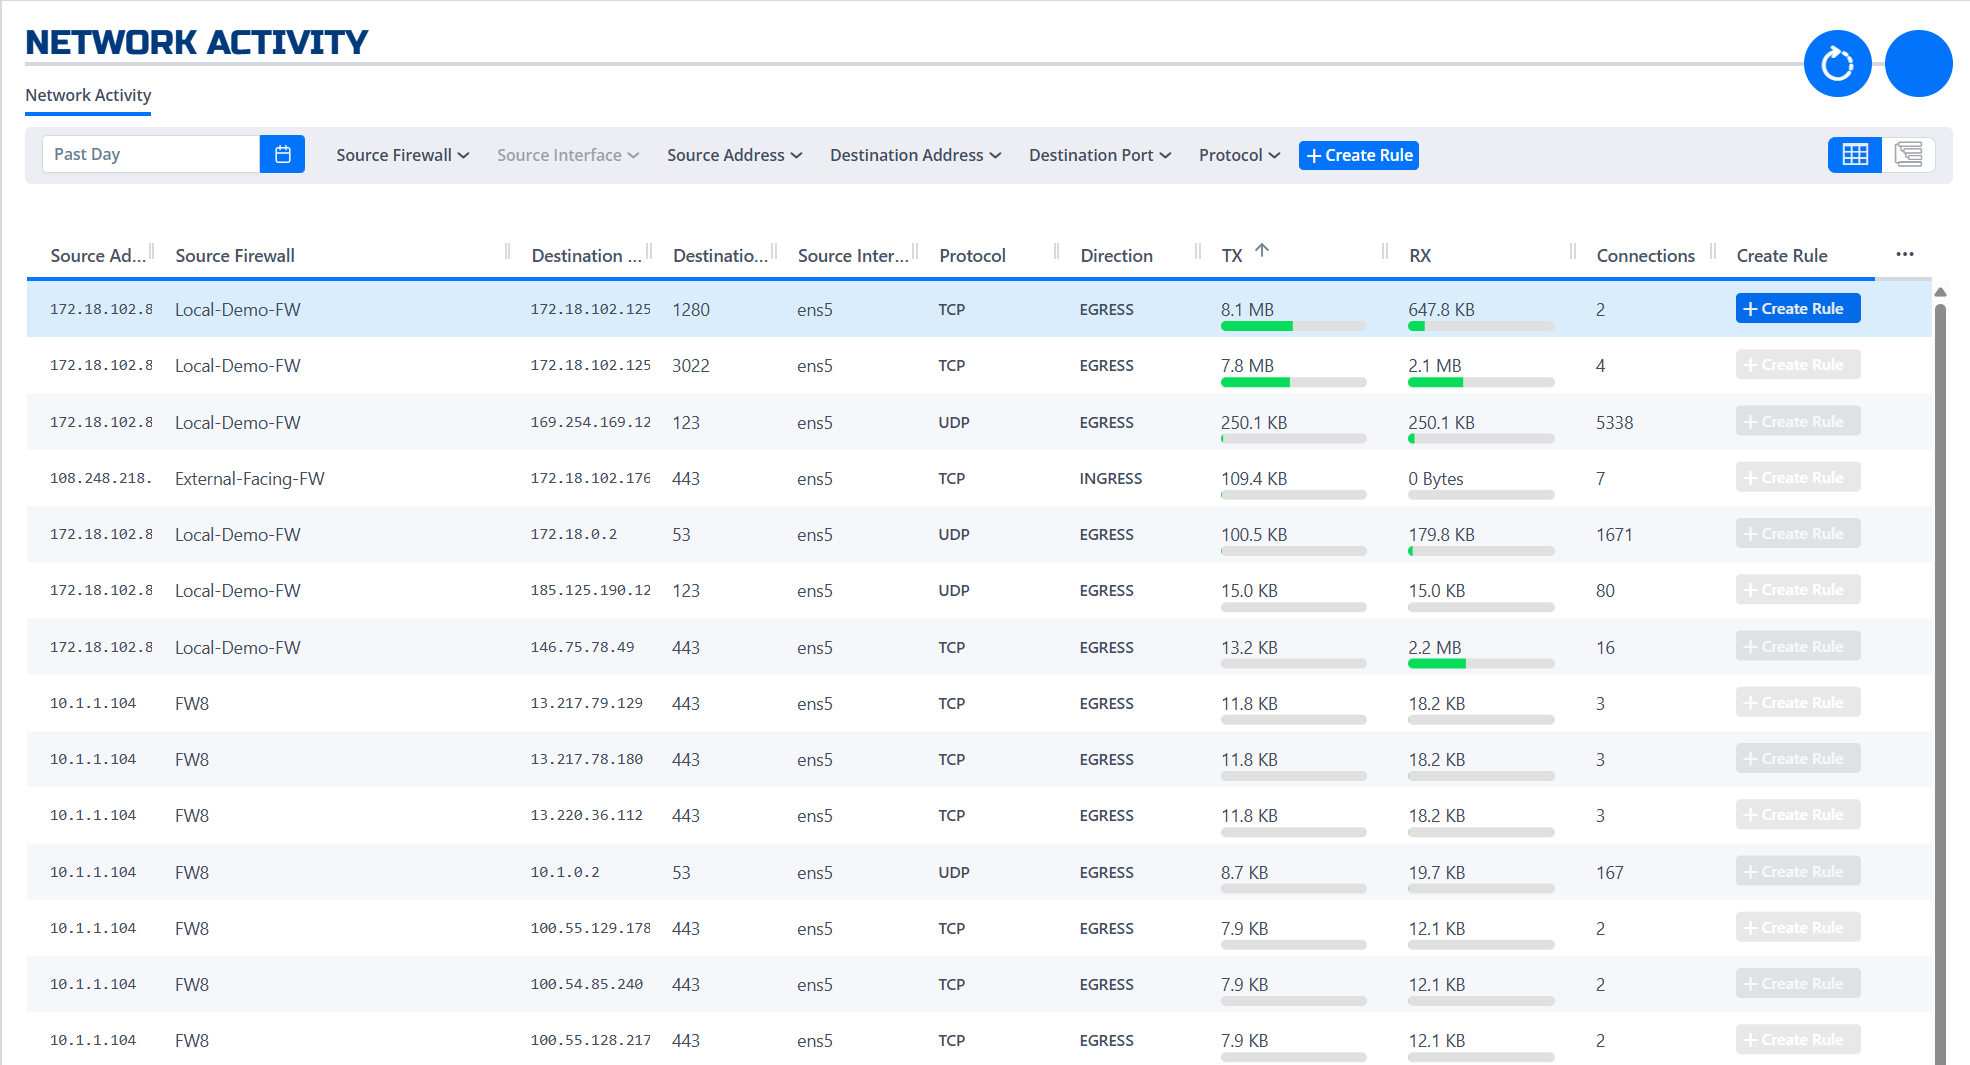Click Create Rule in the filter toolbar

tap(1359, 155)
